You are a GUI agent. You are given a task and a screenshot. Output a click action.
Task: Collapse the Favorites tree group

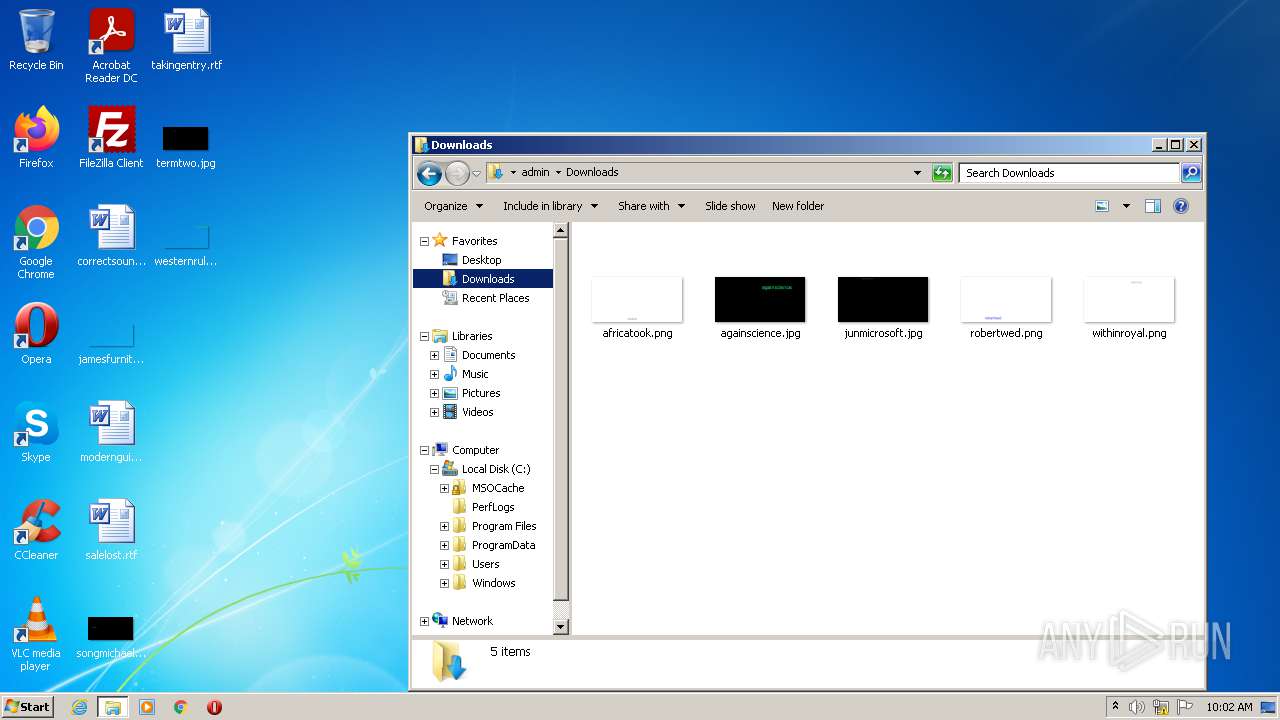[x=424, y=241]
